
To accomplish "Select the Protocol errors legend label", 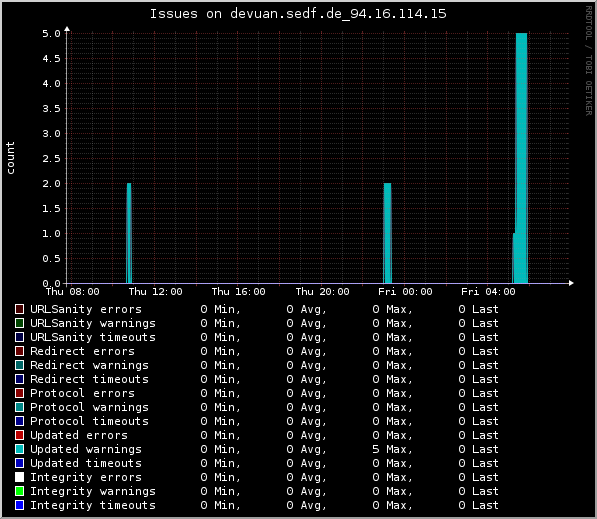I will (82, 393).
